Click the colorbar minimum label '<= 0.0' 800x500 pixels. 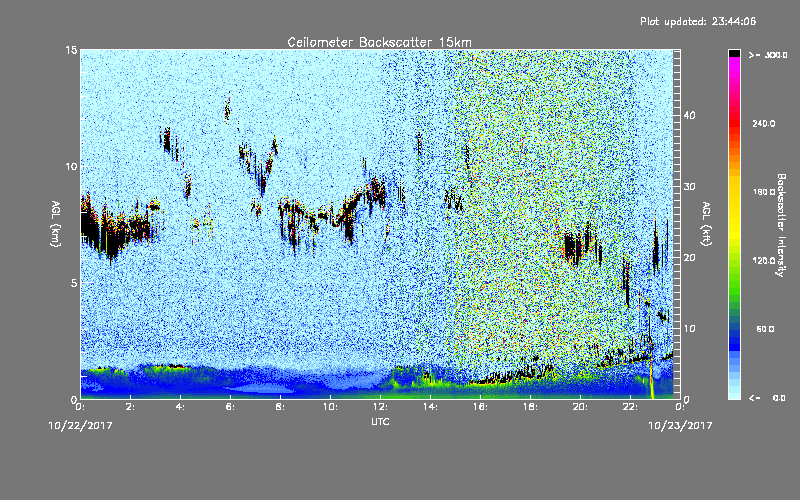[x=768, y=398]
